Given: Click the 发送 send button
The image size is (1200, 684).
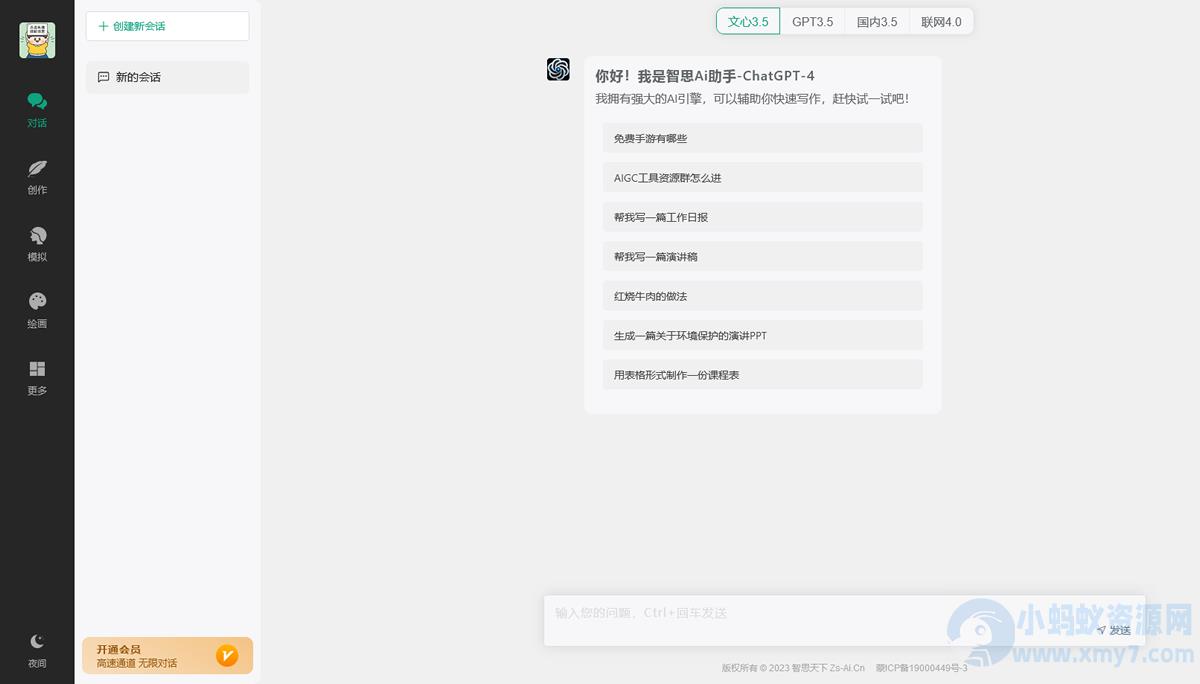Looking at the screenshot, I should coord(1113,630).
